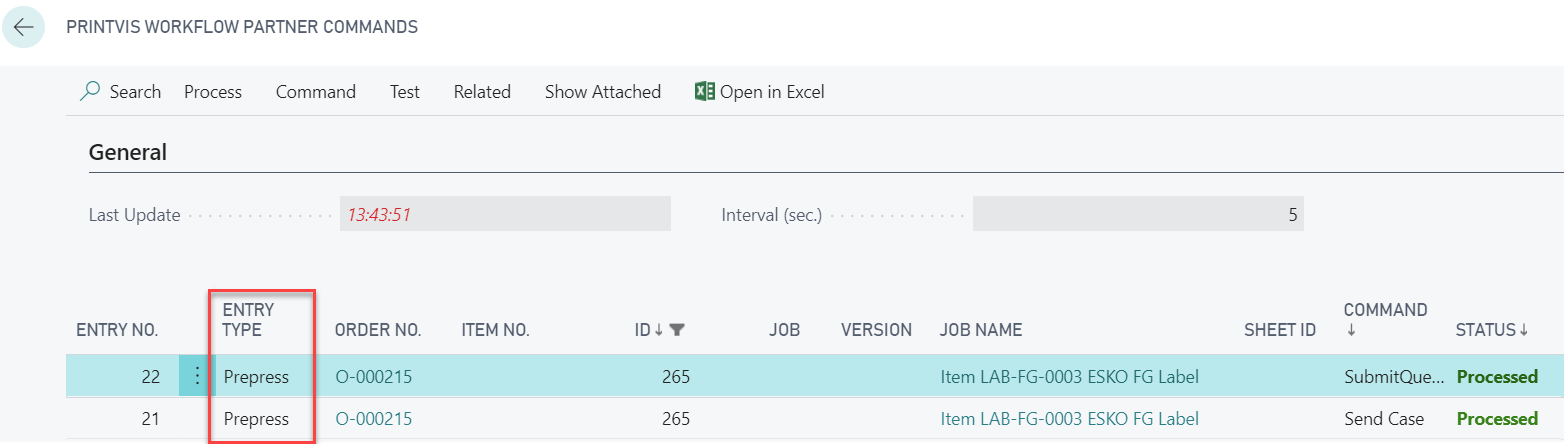
Task: Open order O-000215 link in row 22
Action: 374,377
